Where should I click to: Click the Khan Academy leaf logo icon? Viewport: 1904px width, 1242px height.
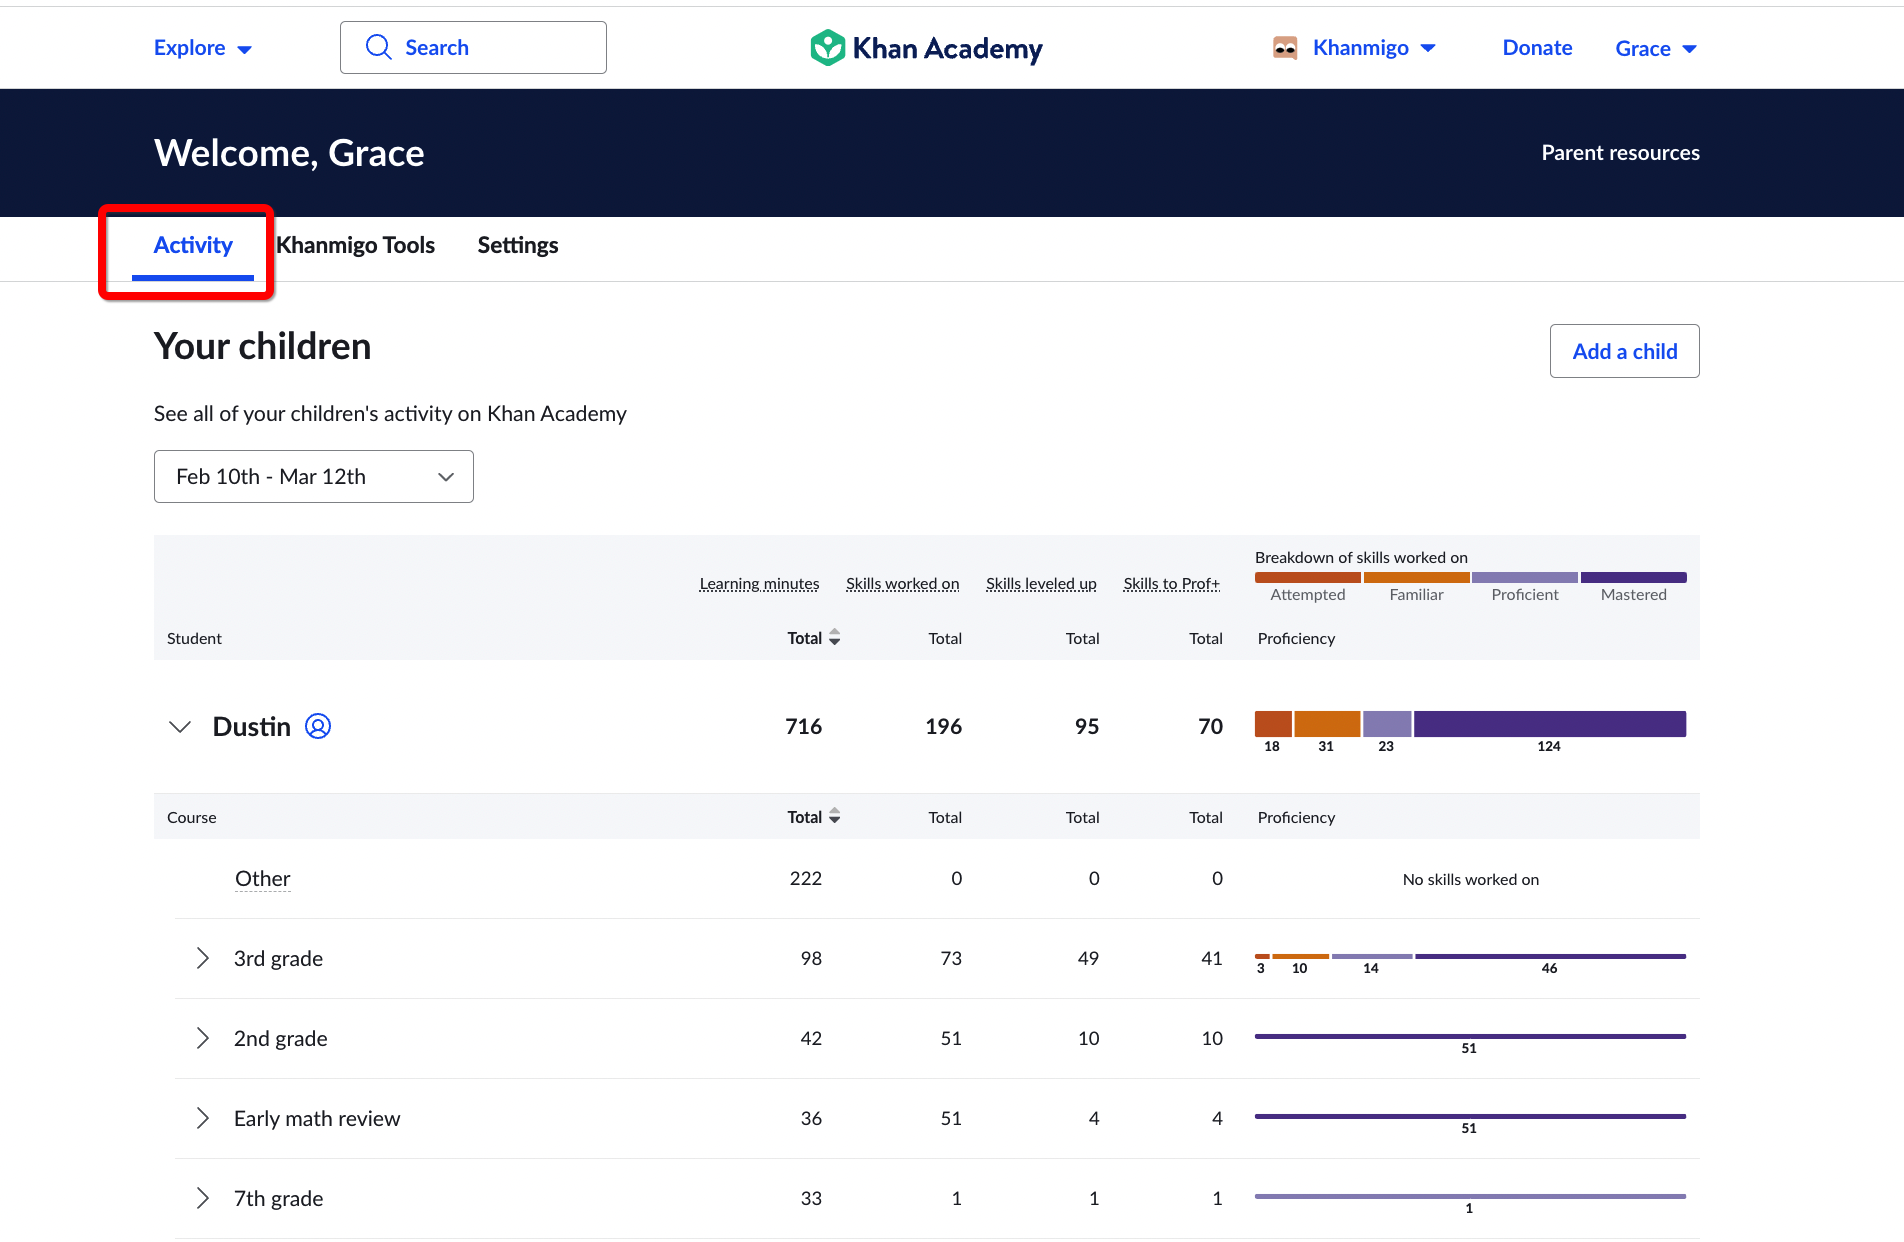828,48
